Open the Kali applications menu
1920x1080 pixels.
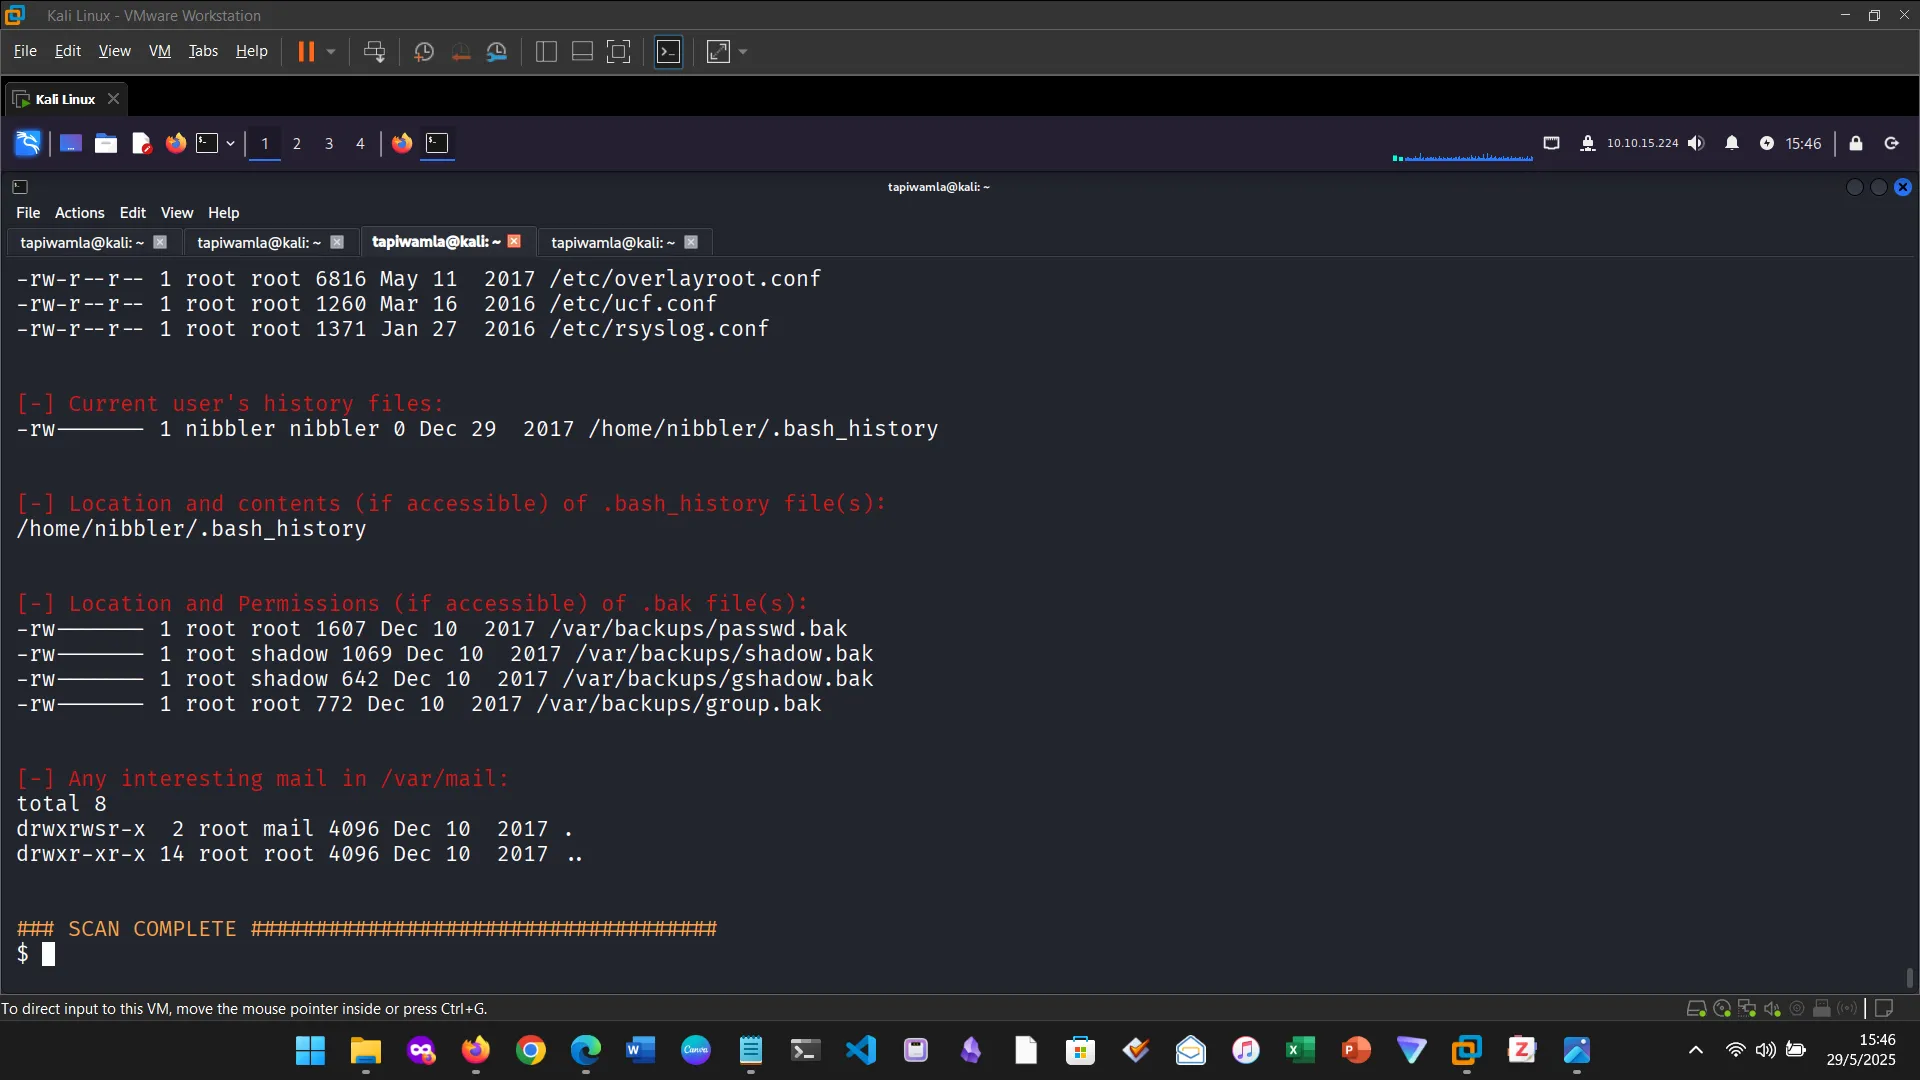[27, 143]
